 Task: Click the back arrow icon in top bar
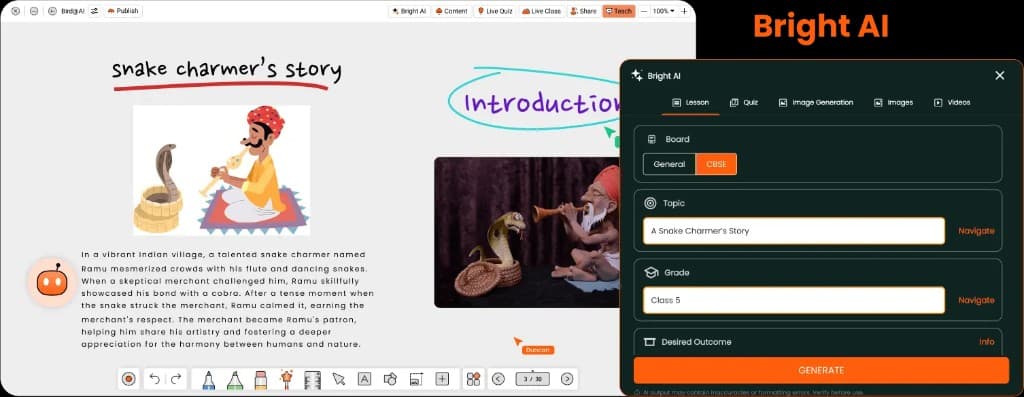53,11
